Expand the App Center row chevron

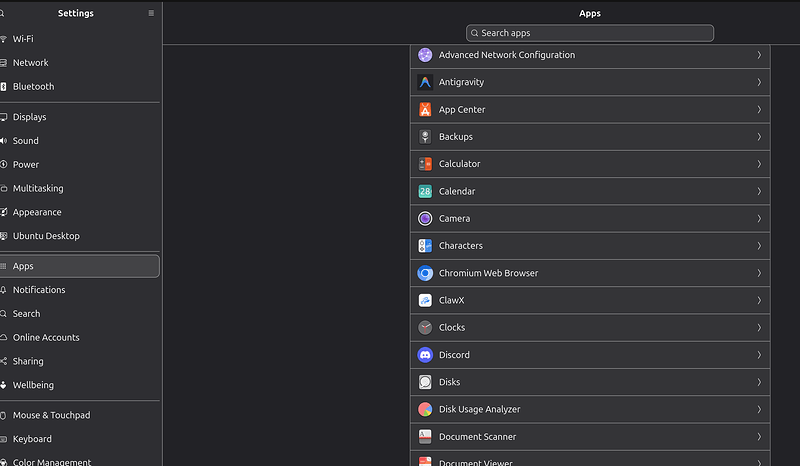coord(759,109)
